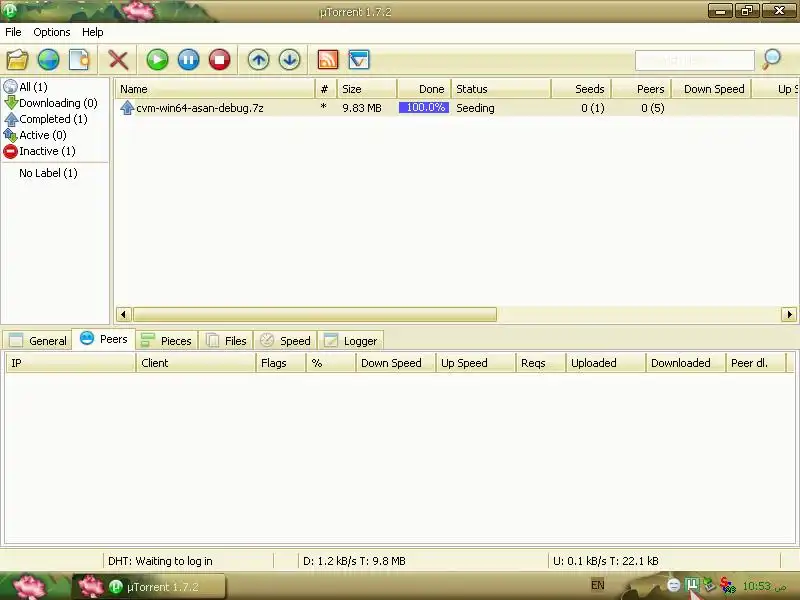The width and height of the screenshot is (800, 600).
Task: Sort by Down Speed header in torrent list
Action: 711,89
